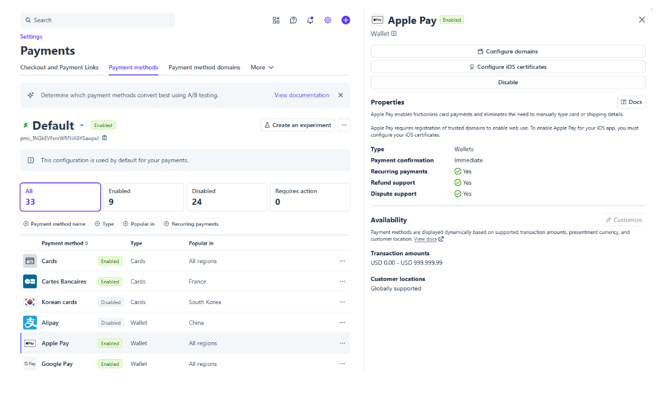
Task: Show All 33 payment methods
Action: (x=60, y=197)
